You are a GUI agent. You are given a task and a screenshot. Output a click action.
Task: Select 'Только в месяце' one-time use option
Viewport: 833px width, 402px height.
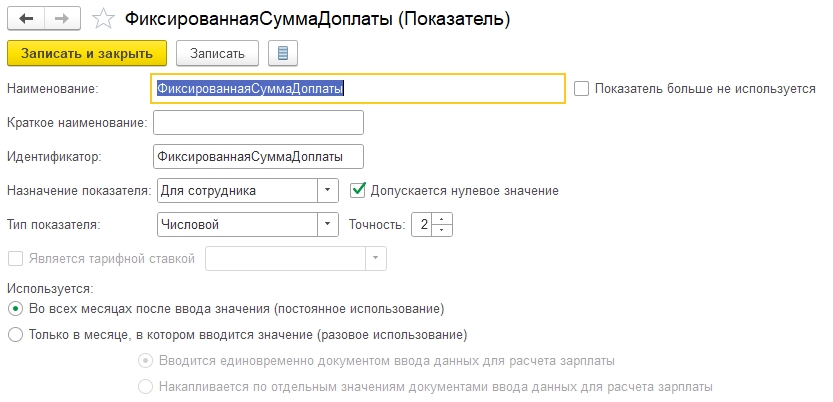15,335
